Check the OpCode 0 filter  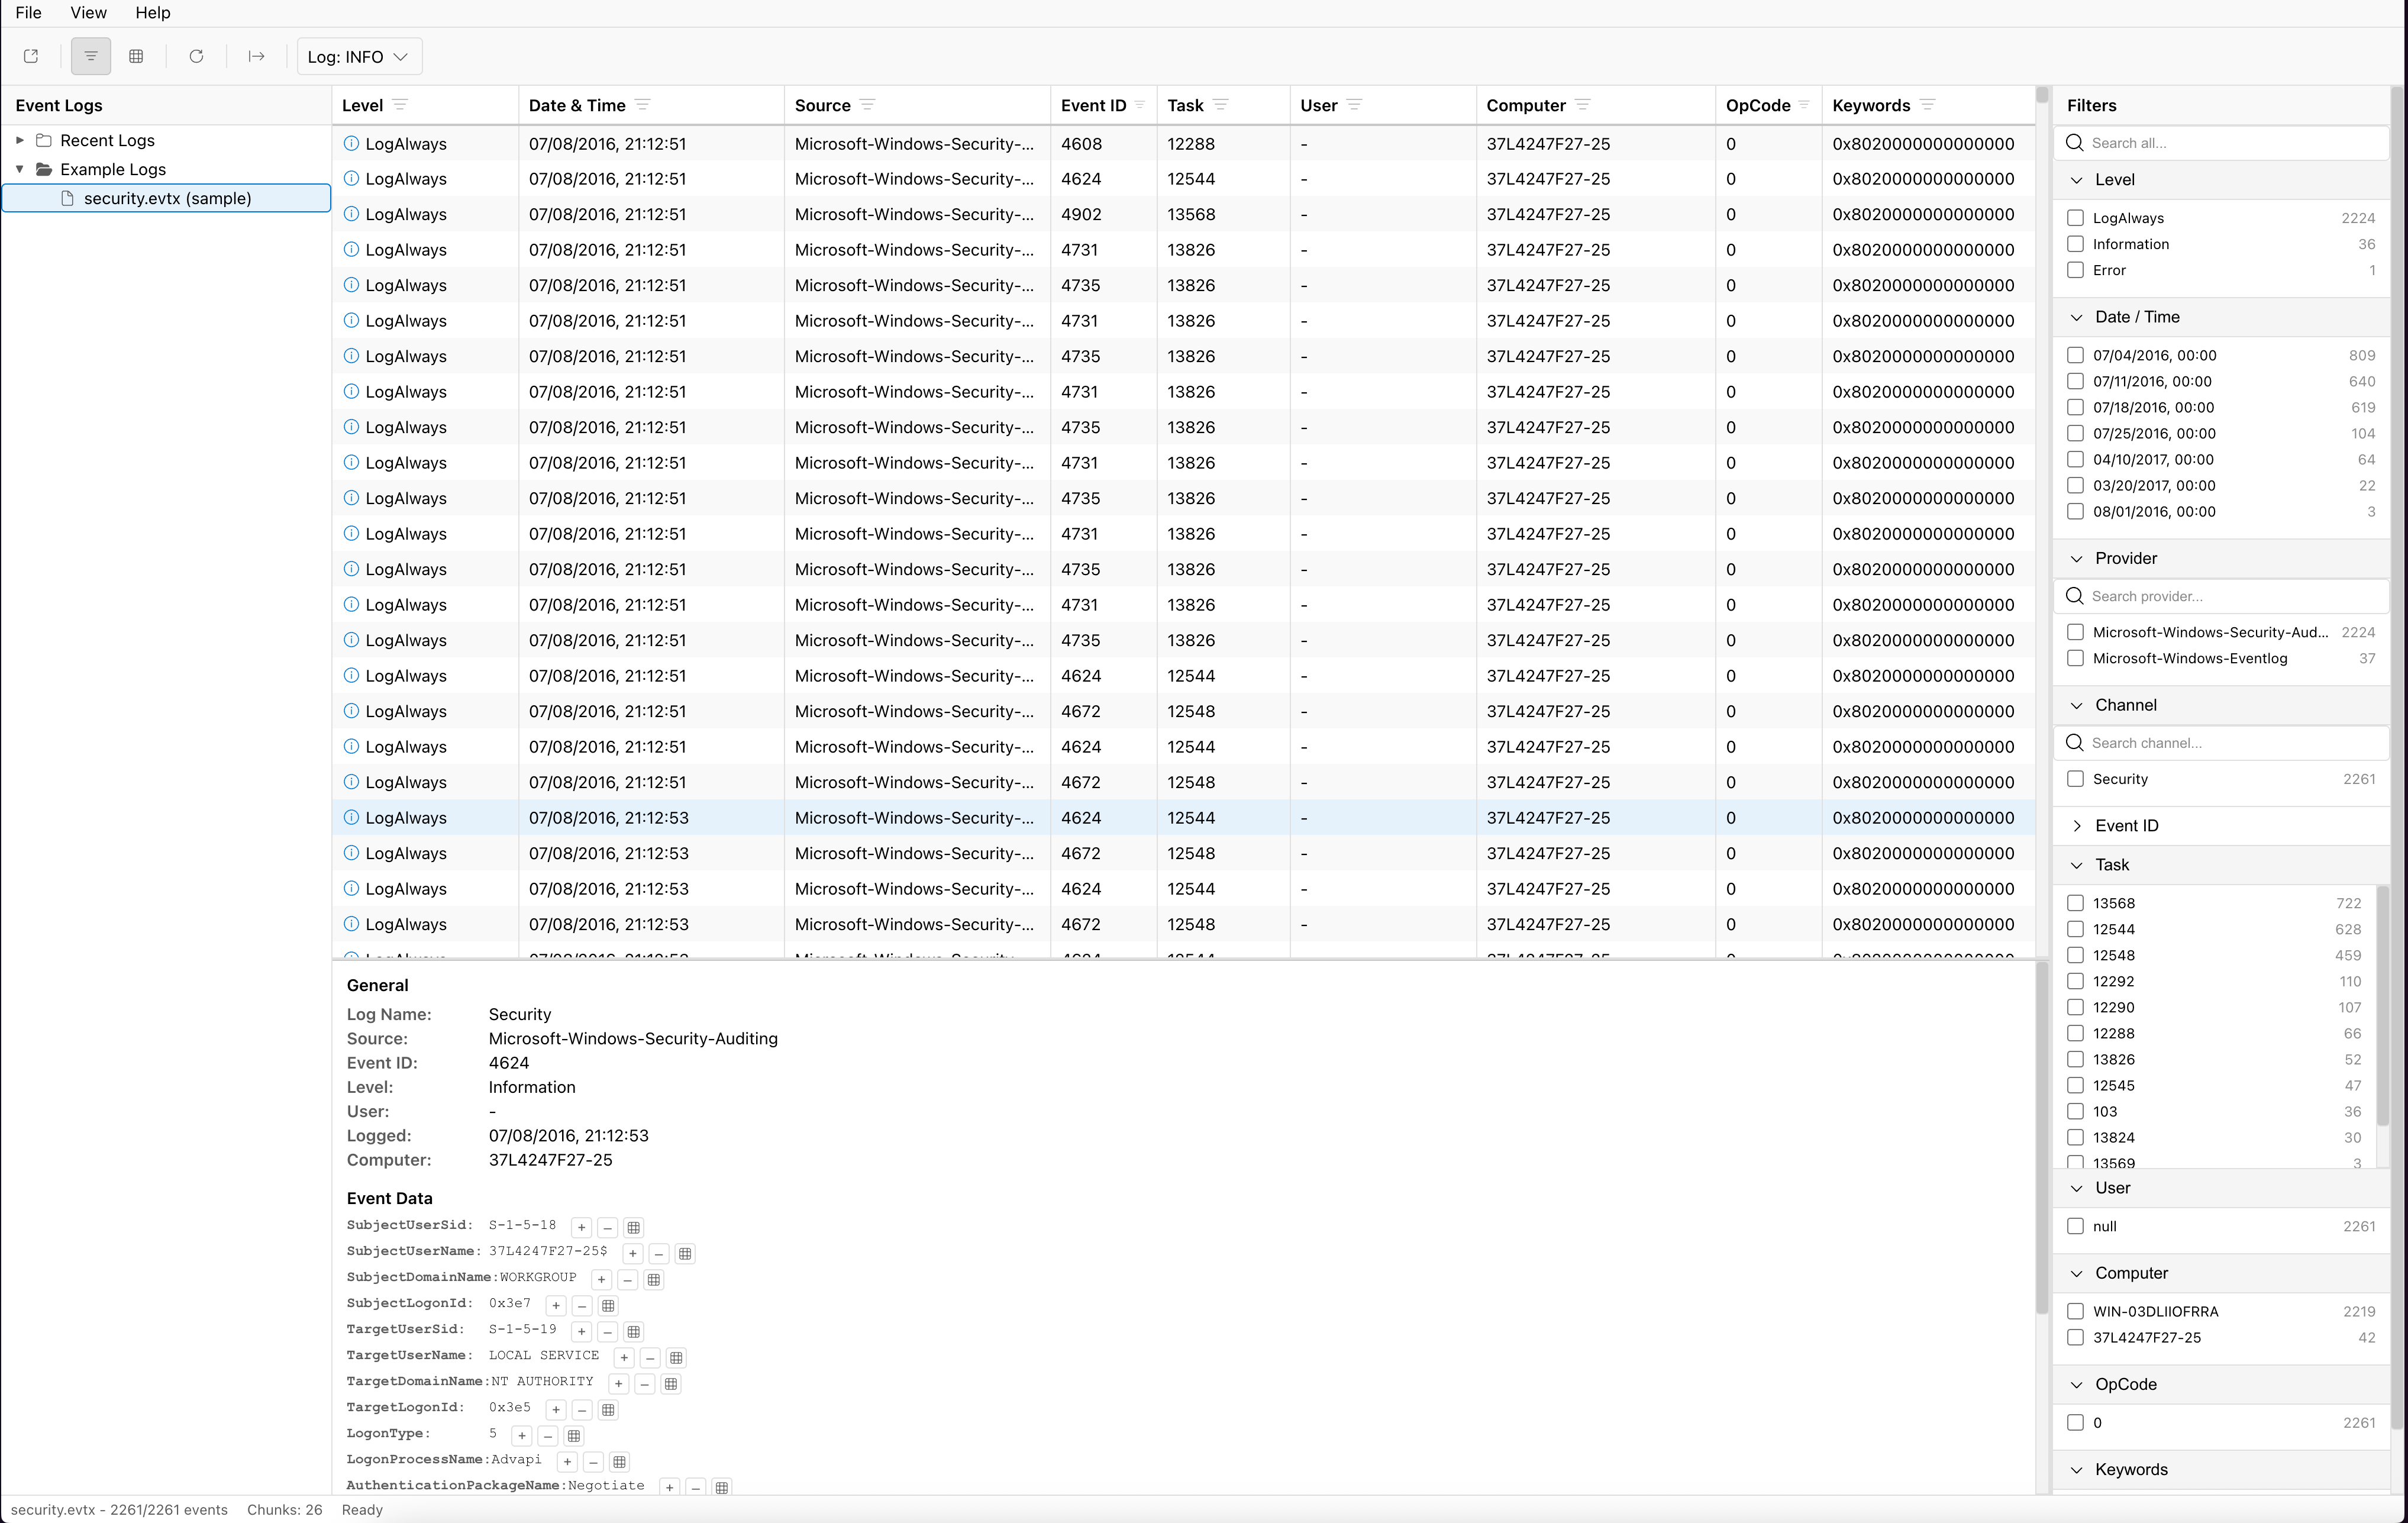(2075, 1422)
